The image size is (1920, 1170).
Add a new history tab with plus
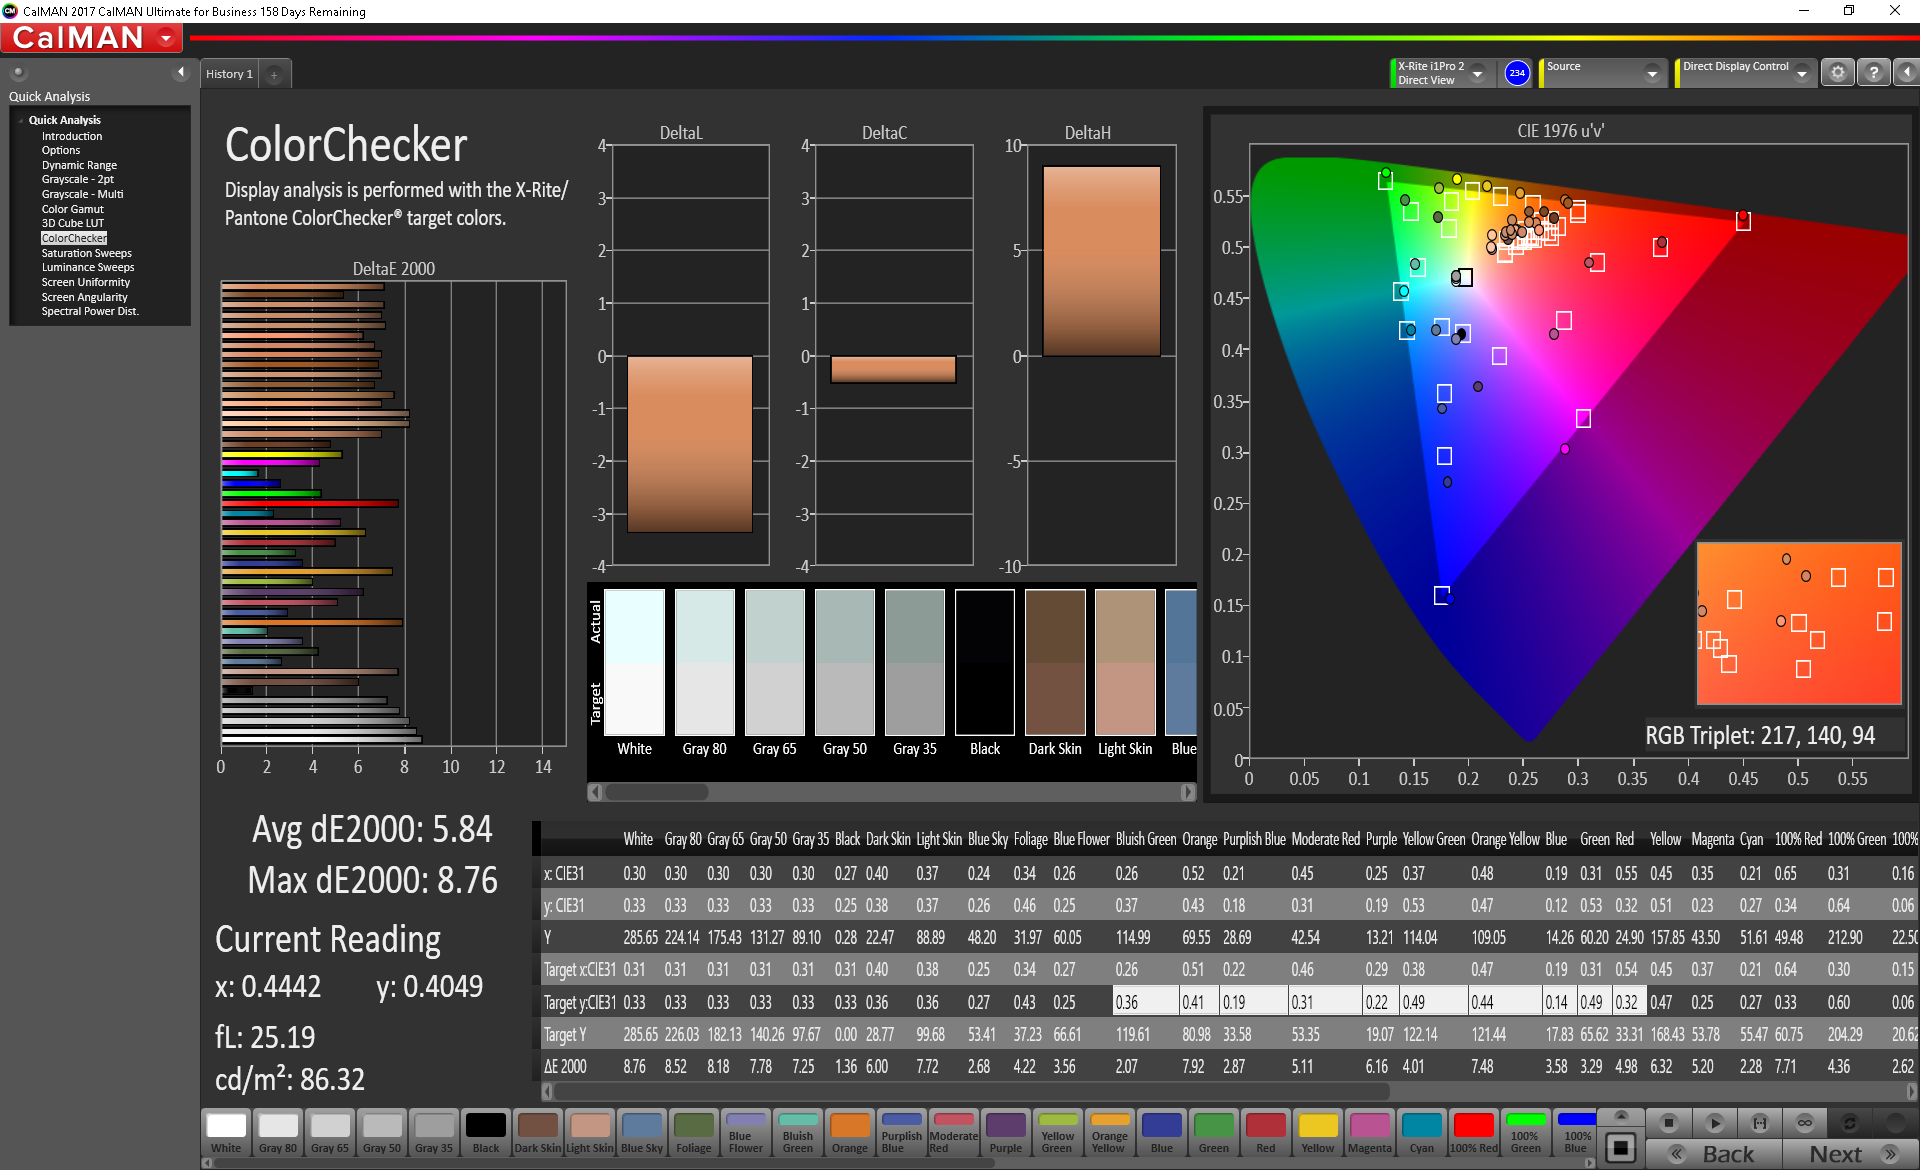tap(274, 75)
